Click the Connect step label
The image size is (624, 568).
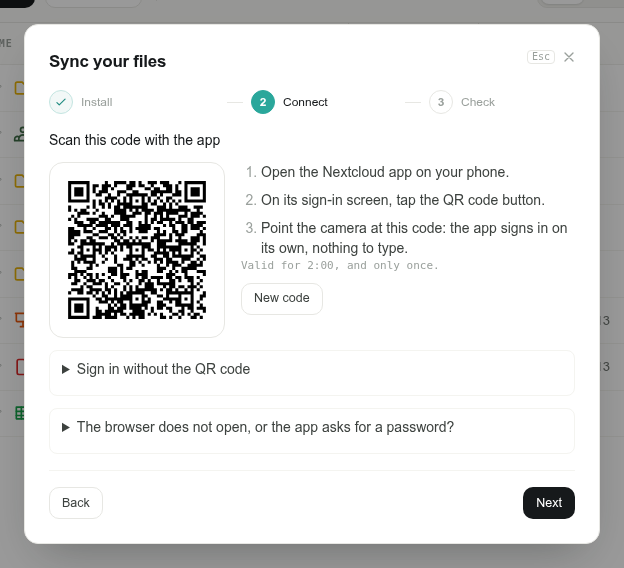coord(305,102)
